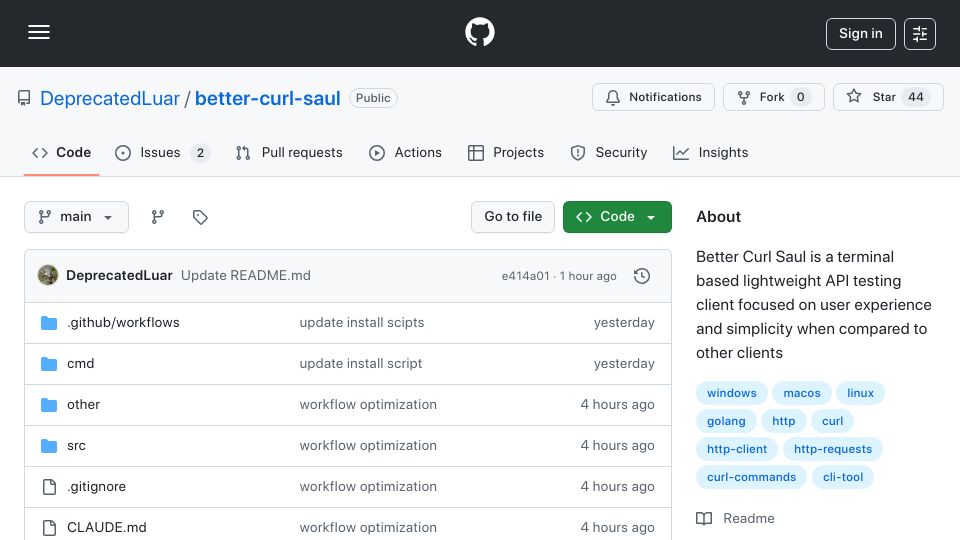Click the src folder icon
The height and width of the screenshot is (540, 960).
(x=49, y=446)
